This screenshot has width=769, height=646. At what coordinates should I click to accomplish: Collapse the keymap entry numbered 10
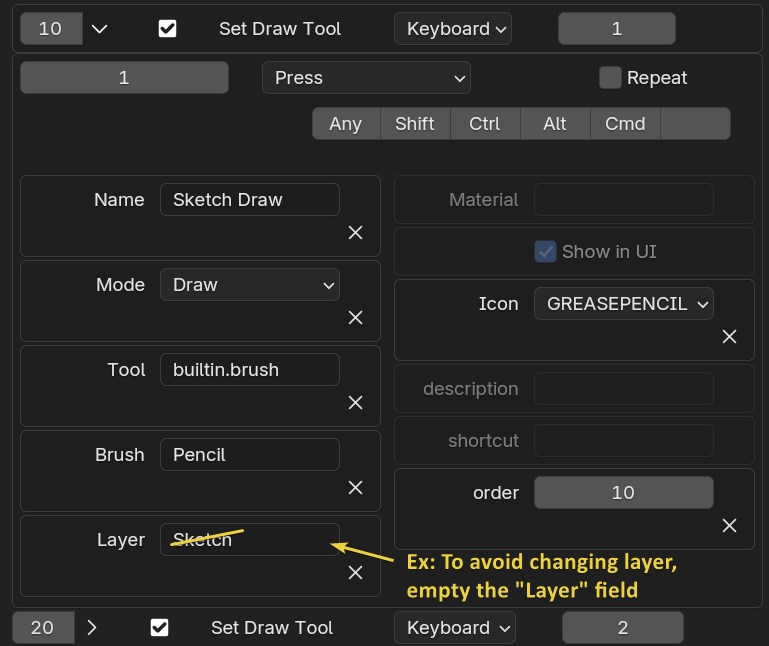click(x=100, y=29)
